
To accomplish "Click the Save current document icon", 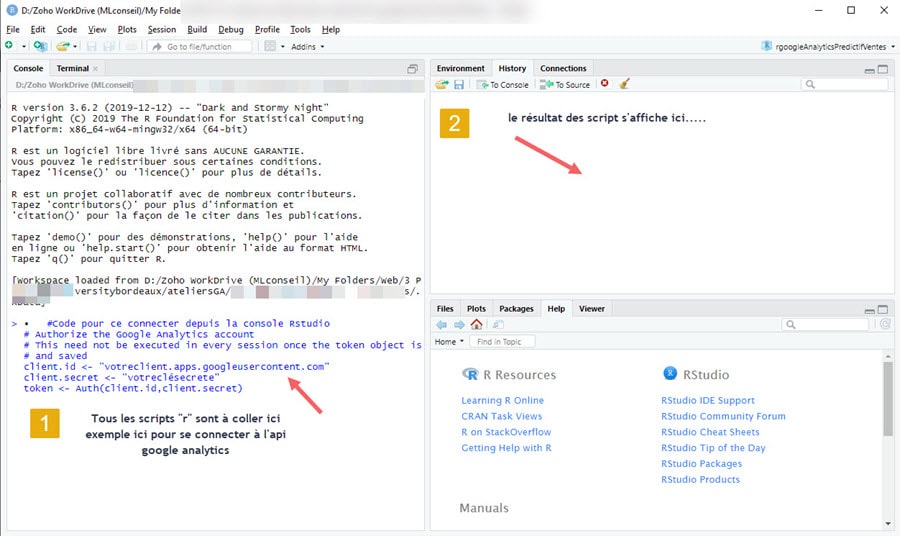I will click(91, 46).
